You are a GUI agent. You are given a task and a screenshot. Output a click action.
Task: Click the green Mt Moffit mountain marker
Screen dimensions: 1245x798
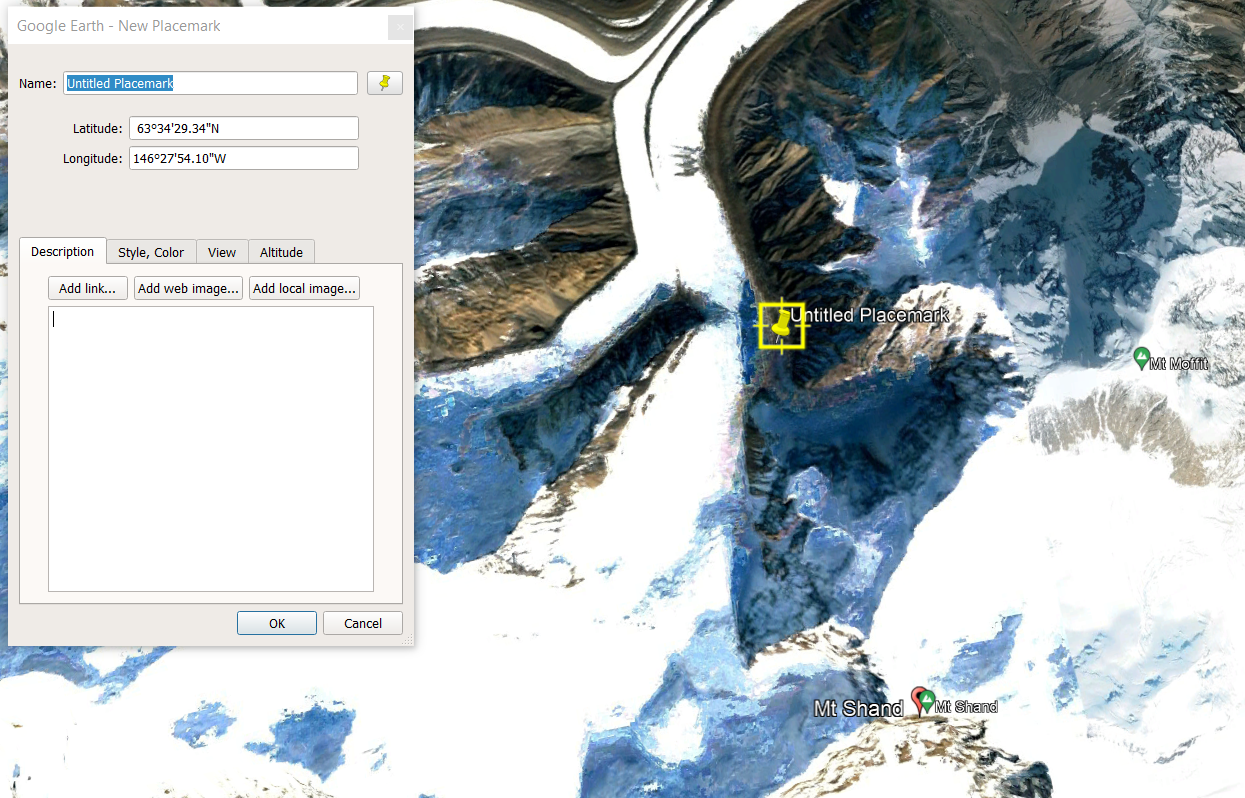pyautogui.click(x=1141, y=357)
